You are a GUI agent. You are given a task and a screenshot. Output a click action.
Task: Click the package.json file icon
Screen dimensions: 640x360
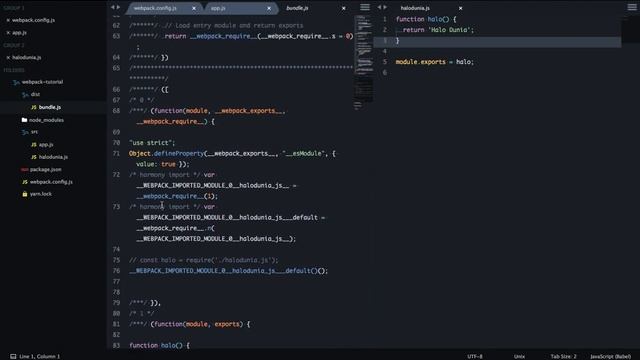click(x=24, y=169)
